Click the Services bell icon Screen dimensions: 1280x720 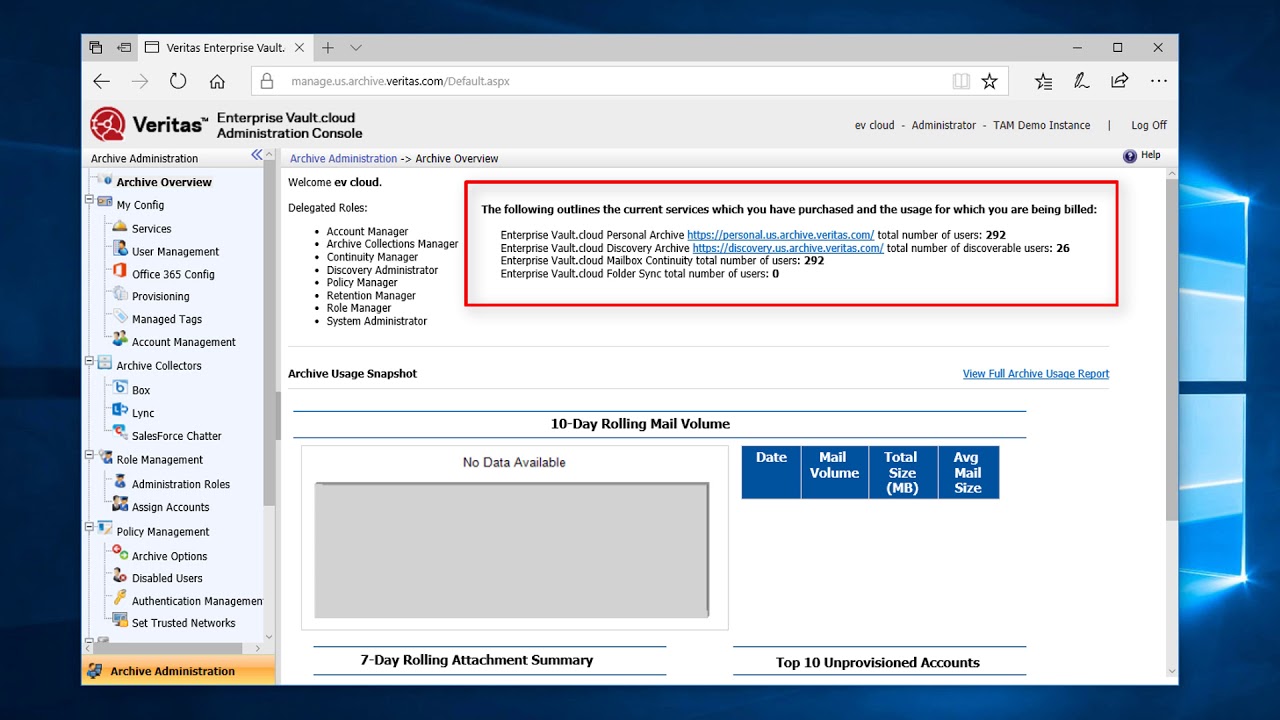click(120, 227)
